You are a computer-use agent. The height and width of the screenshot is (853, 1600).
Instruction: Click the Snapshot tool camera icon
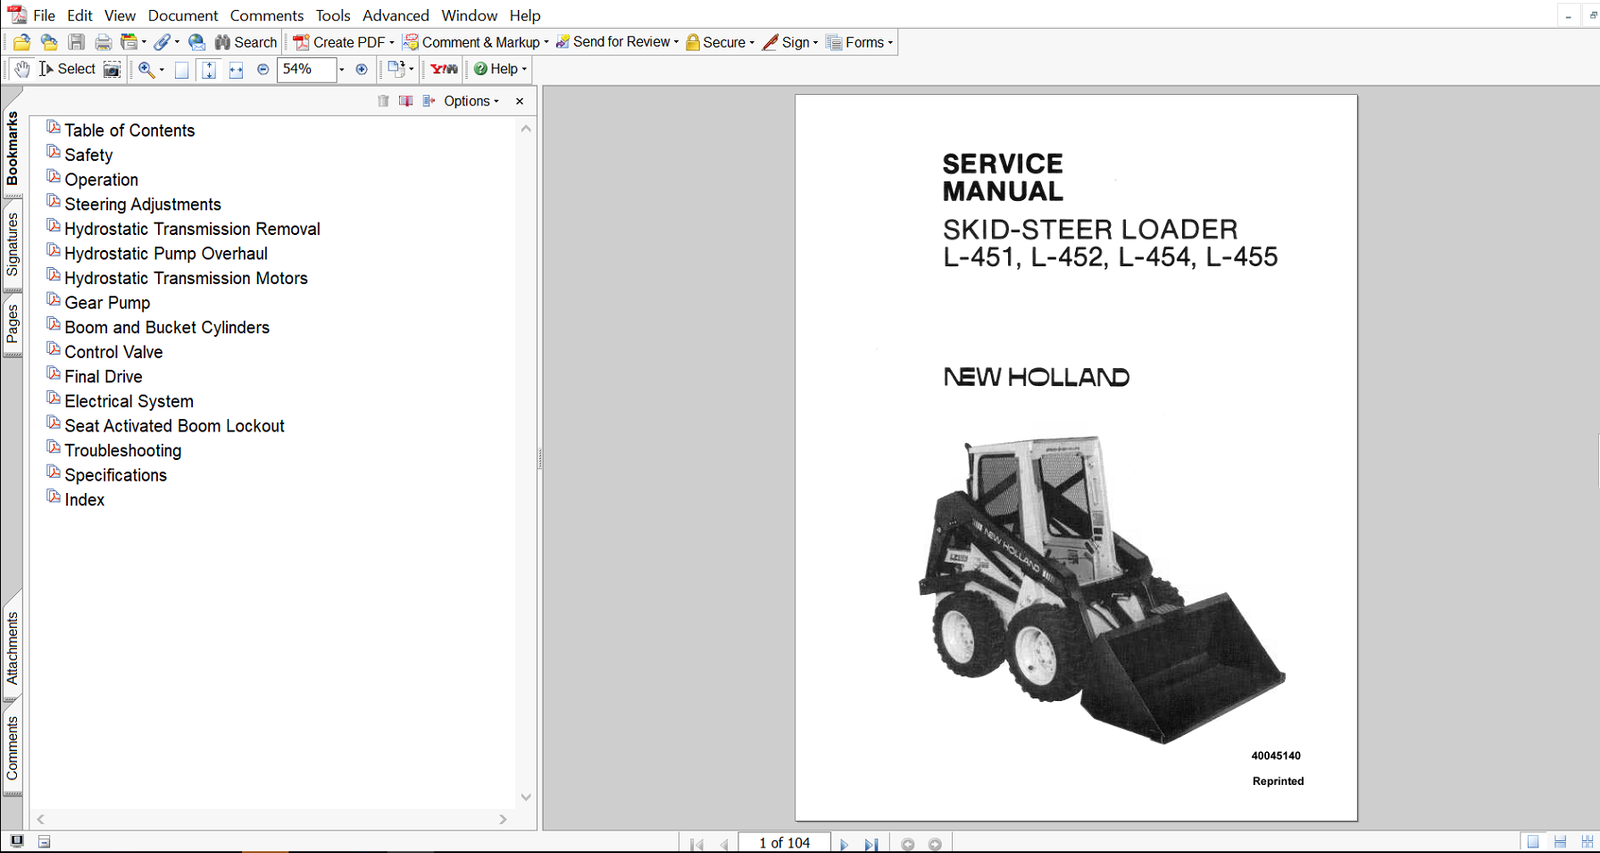112,69
